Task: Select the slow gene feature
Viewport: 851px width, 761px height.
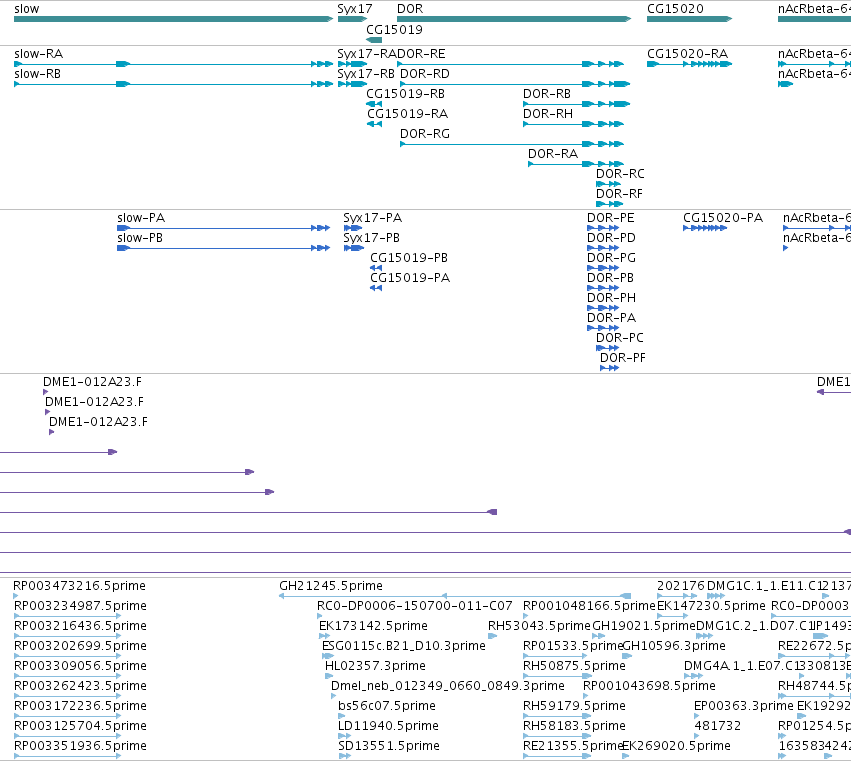Action: 173,19
